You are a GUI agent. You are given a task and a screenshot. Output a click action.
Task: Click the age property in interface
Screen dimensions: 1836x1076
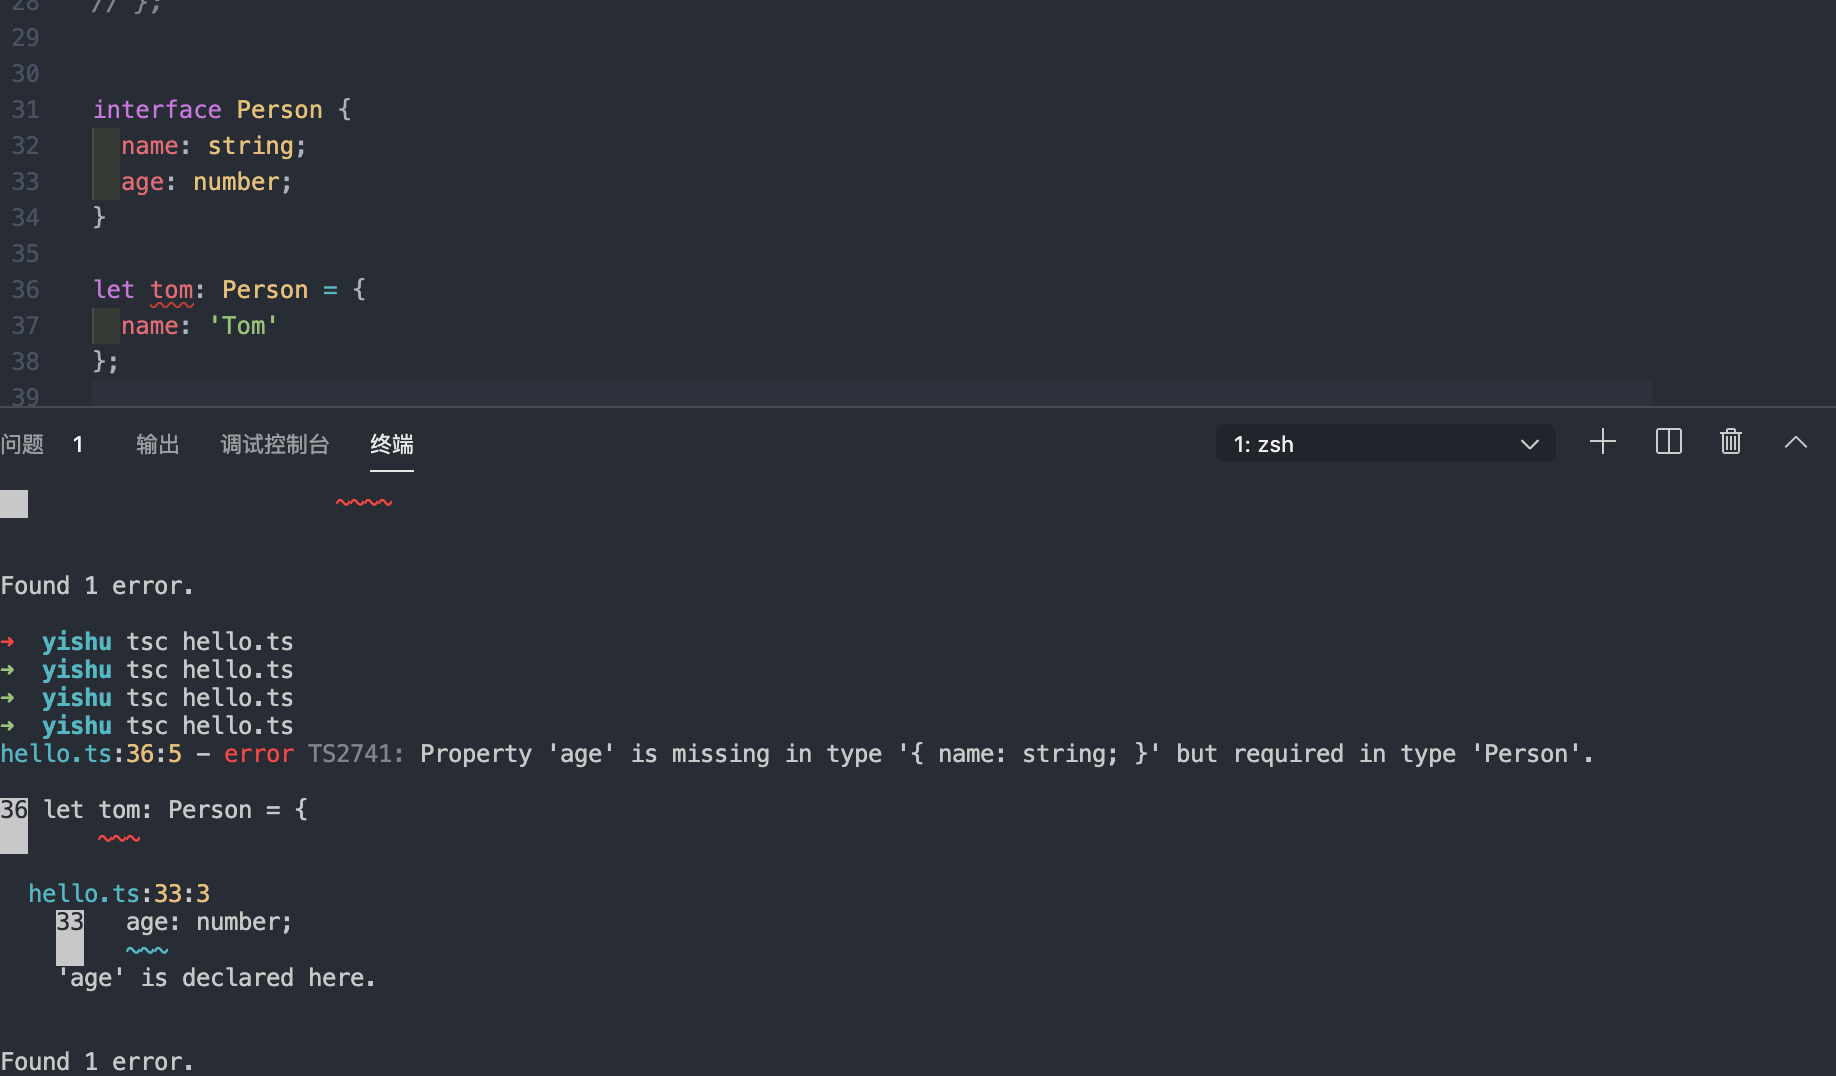[142, 182]
